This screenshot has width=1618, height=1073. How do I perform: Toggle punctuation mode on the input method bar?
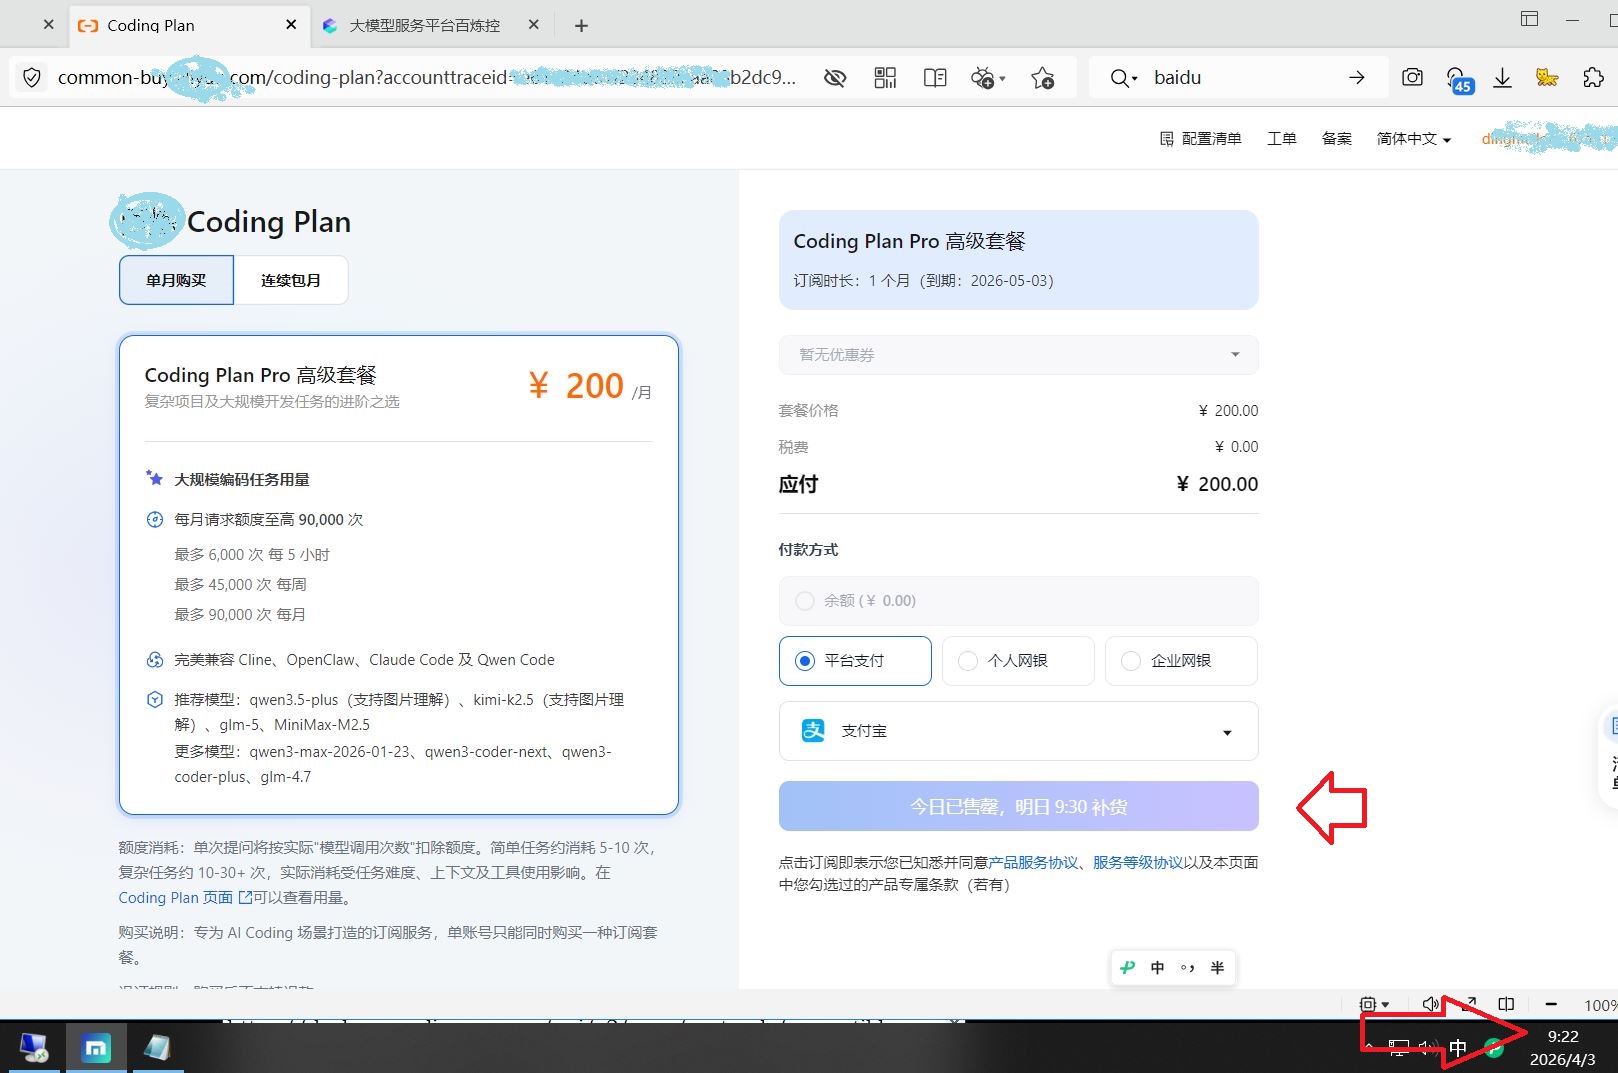pos(1187,968)
